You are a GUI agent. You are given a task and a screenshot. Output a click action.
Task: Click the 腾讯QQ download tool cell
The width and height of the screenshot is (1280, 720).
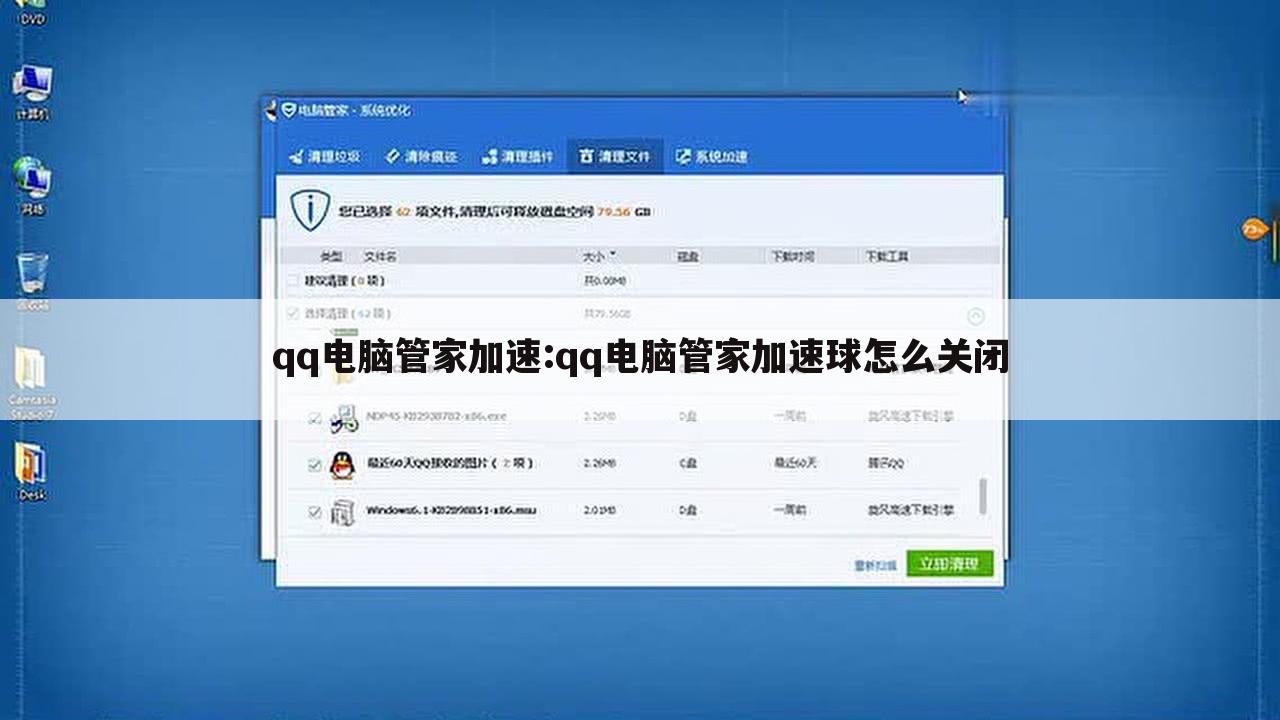click(x=886, y=464)
